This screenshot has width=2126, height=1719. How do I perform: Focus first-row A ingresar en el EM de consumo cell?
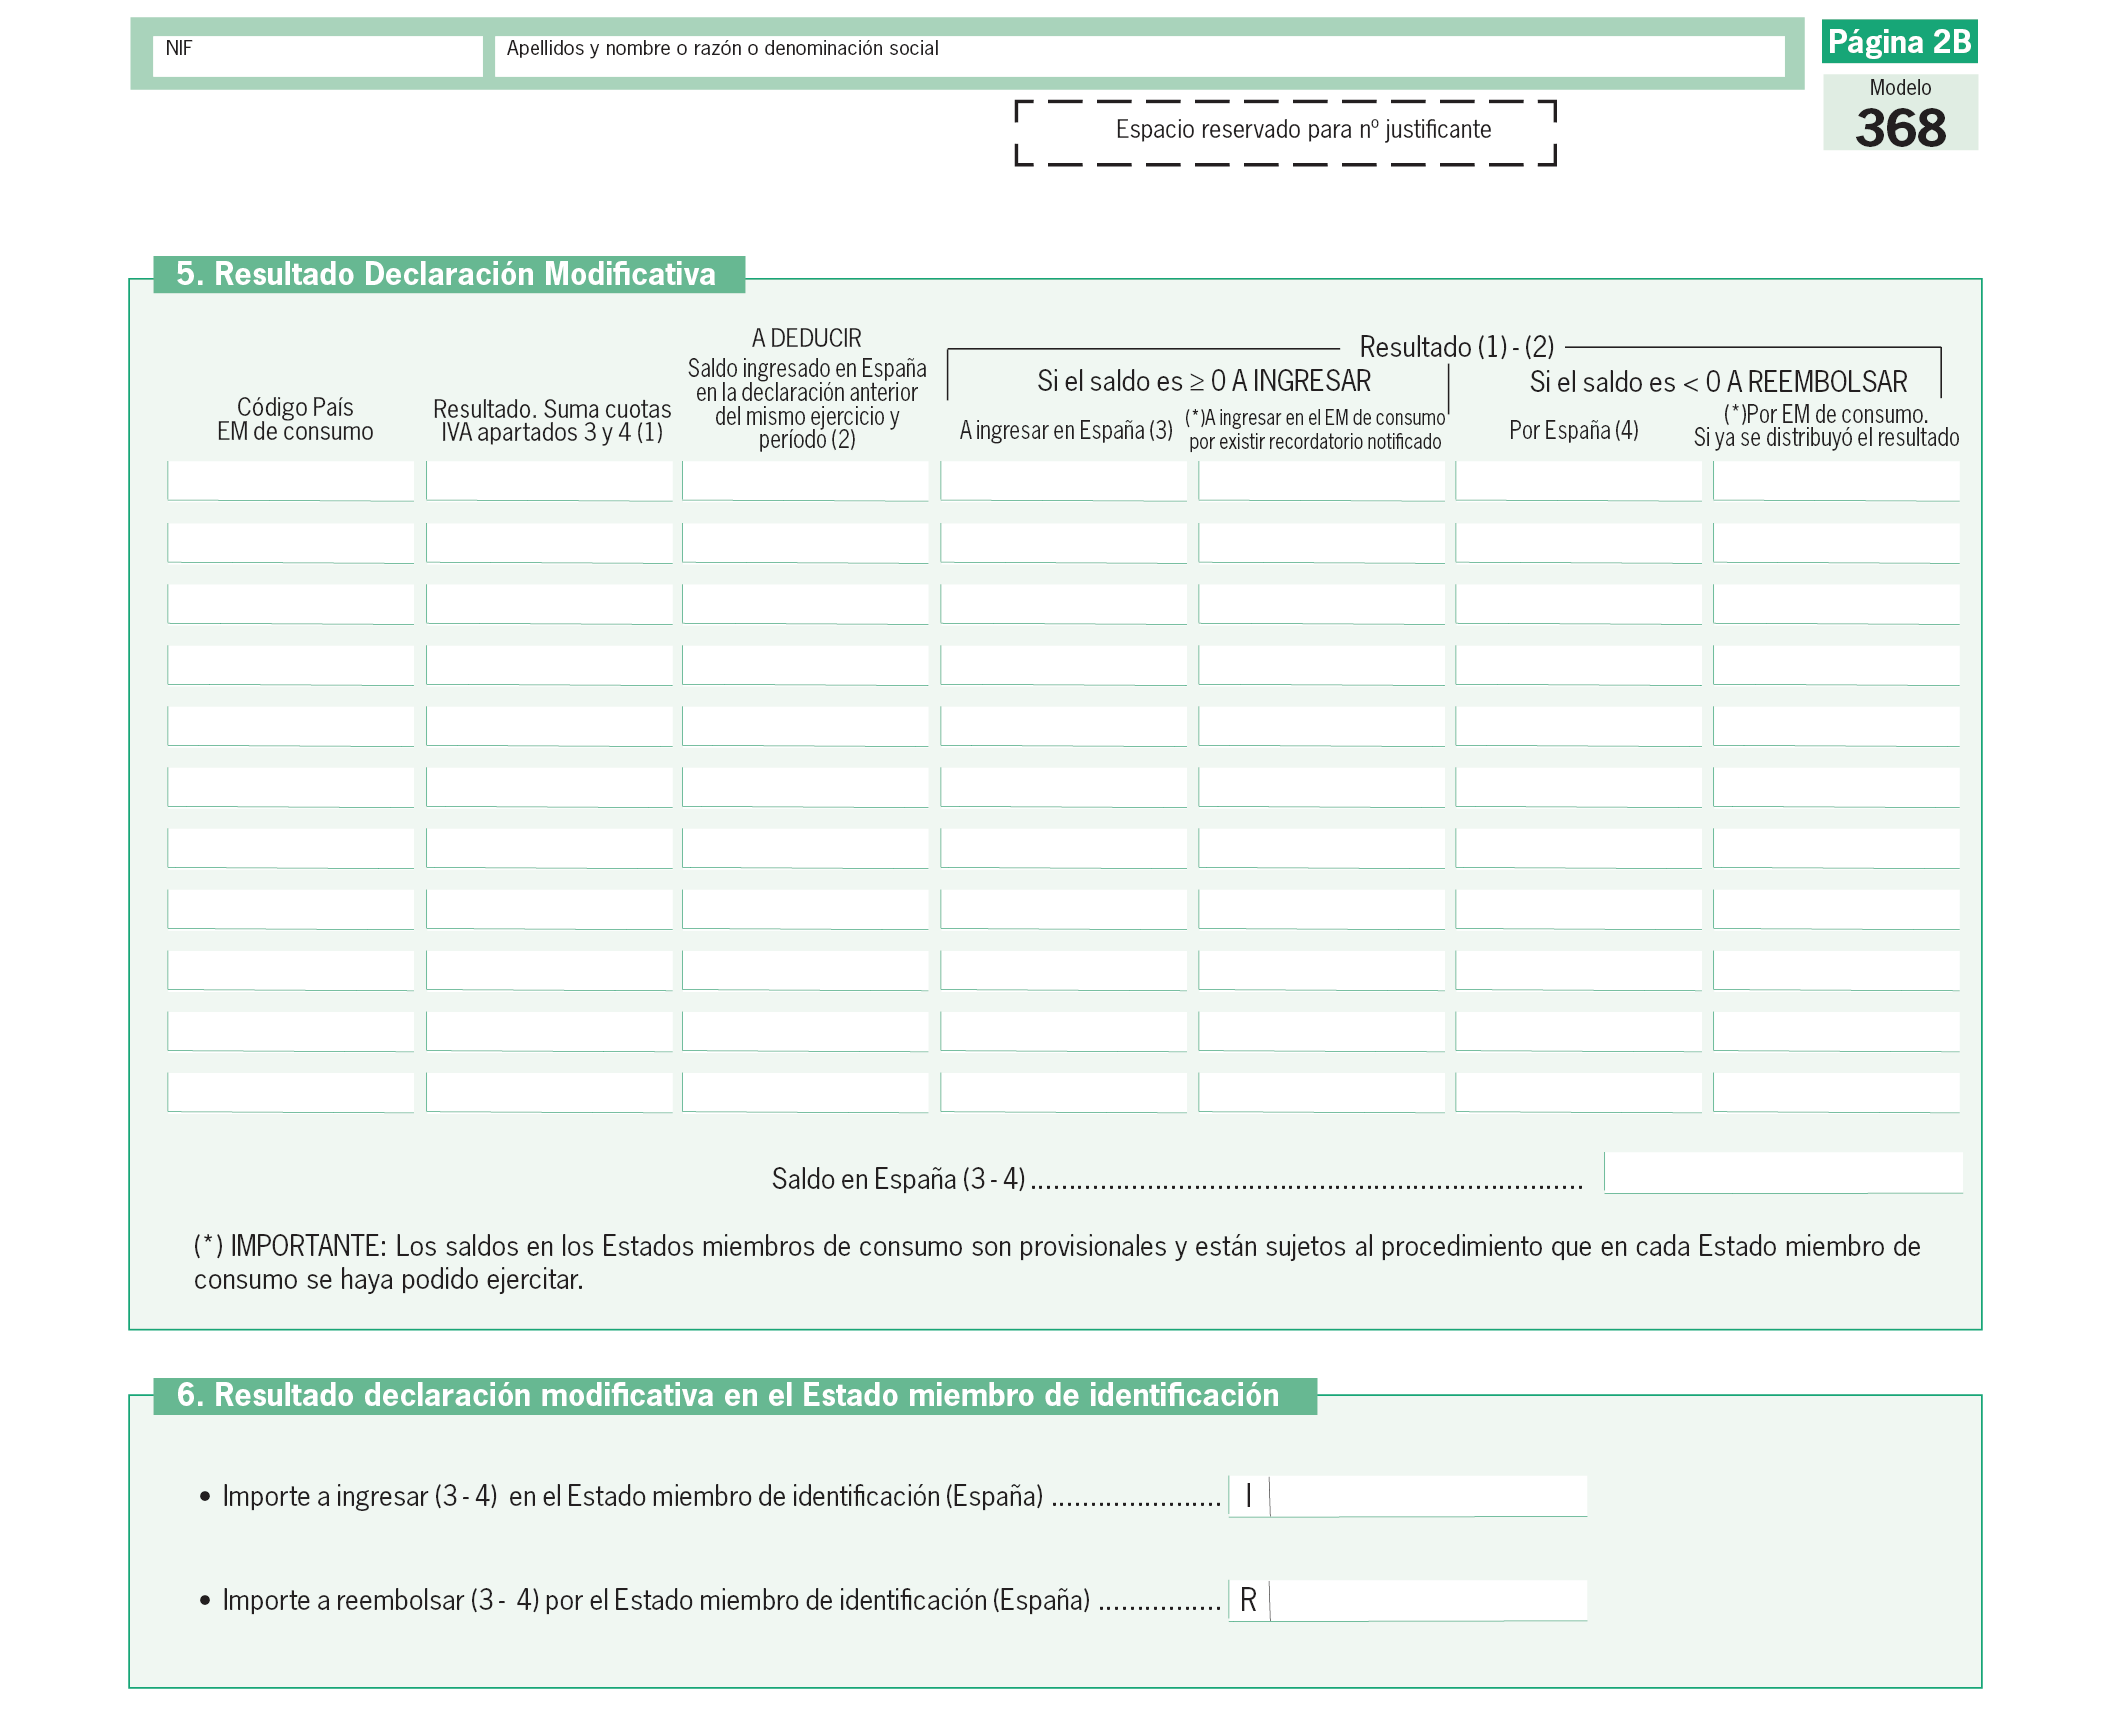[1321, 481]
